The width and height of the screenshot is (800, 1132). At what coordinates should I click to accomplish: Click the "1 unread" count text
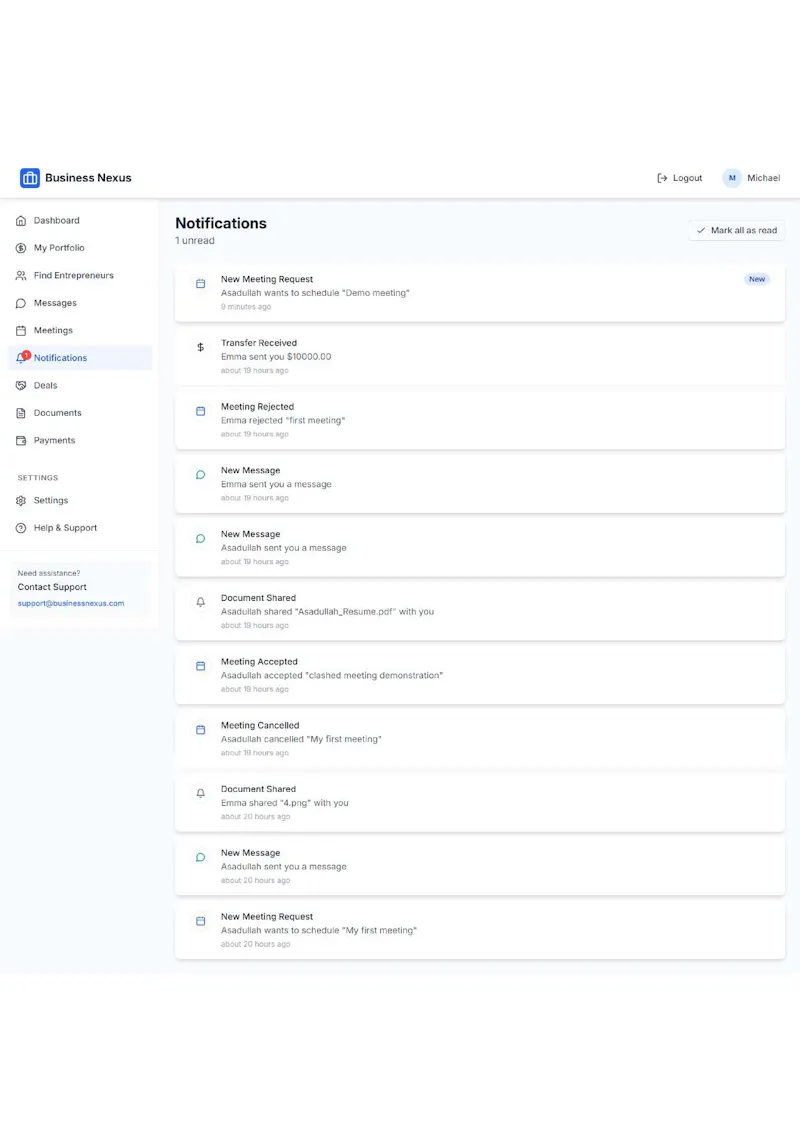point(195,240)
